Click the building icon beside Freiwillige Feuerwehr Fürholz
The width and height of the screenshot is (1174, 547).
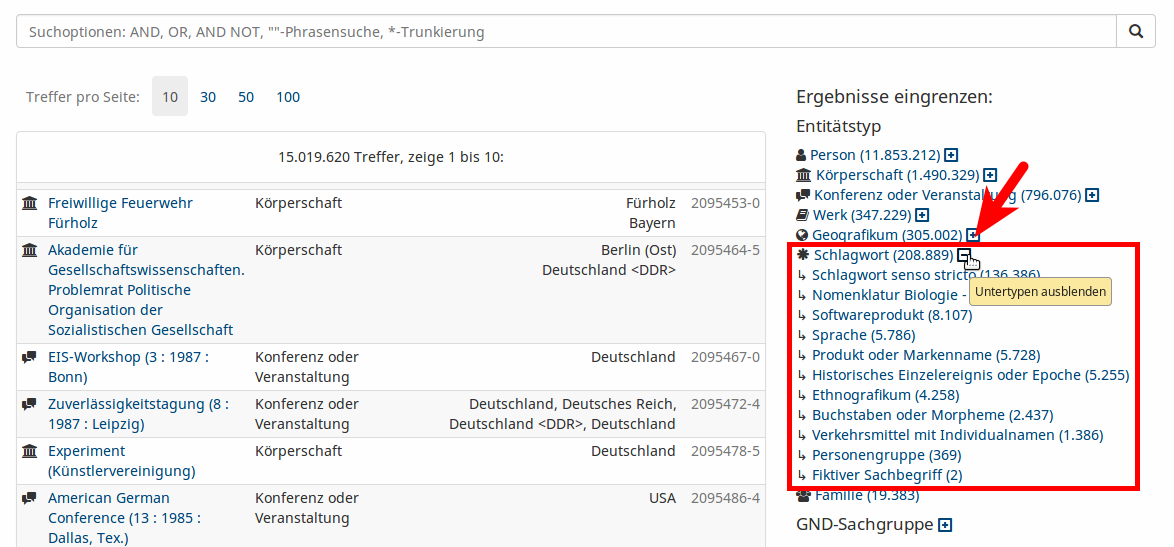(30, 203)
